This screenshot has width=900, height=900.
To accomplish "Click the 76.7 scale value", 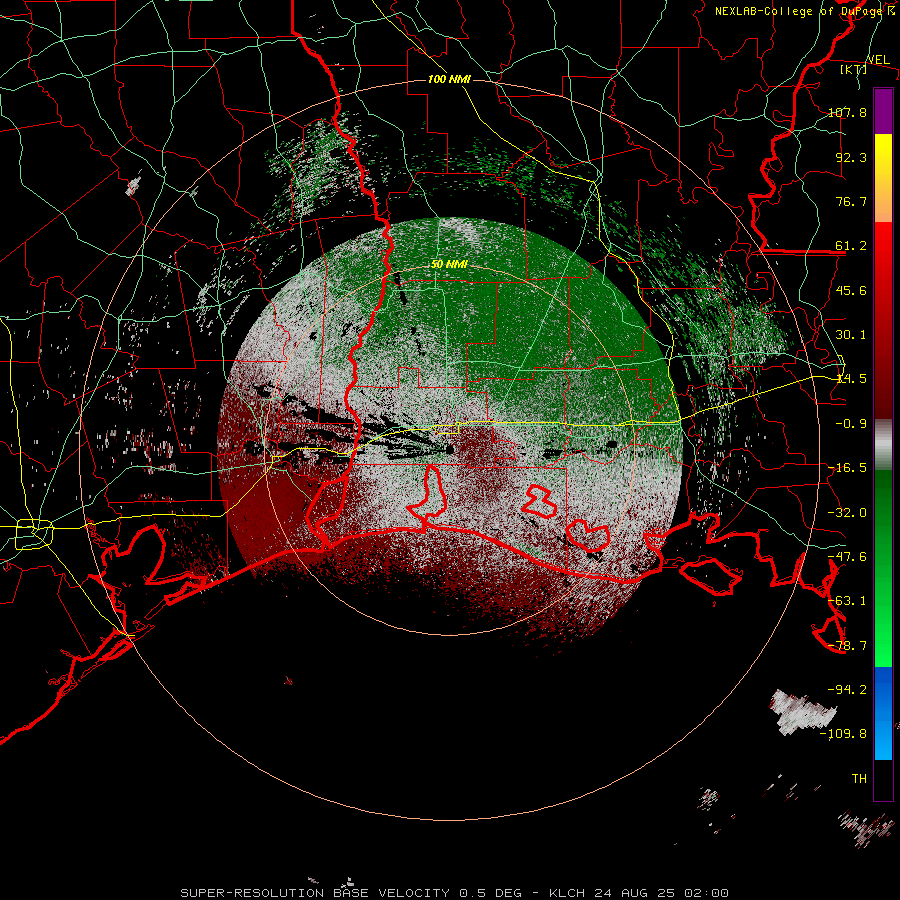I will point(851,201).
